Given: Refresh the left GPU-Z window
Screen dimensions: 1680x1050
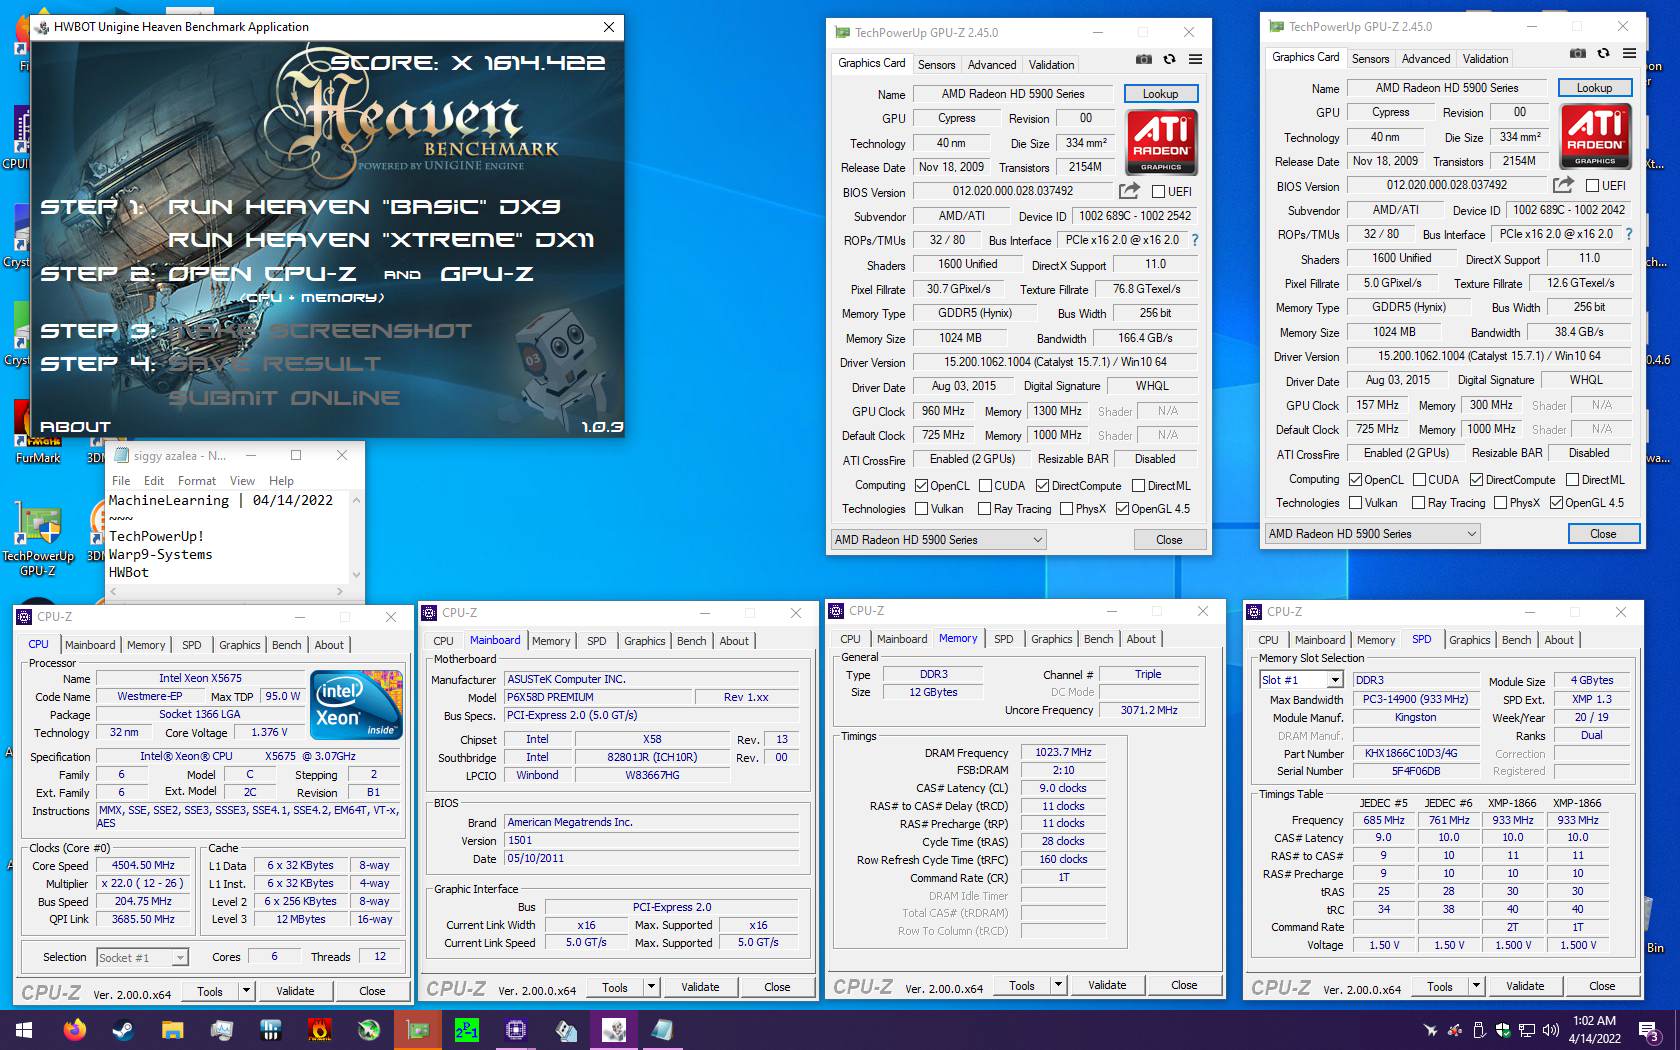Looking at the screenshot, I should tap(1169, 60).
